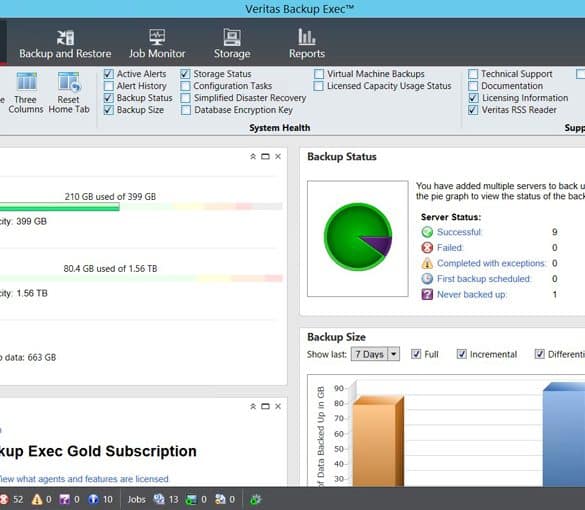Maximize the Gold Subscription licensing panel
Viewport: 585px width, 510px height.
pyautogui.click(x=265, y=407)
